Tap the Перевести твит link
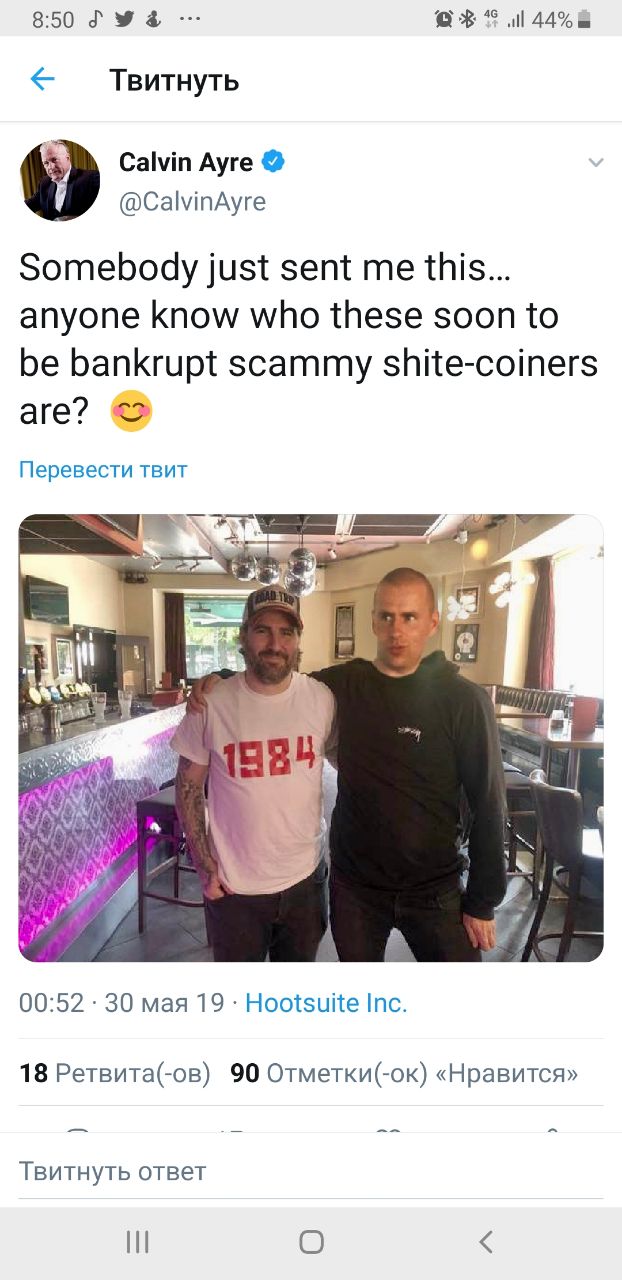Screen dimensions: 622x1280 (x=103, y=469)
